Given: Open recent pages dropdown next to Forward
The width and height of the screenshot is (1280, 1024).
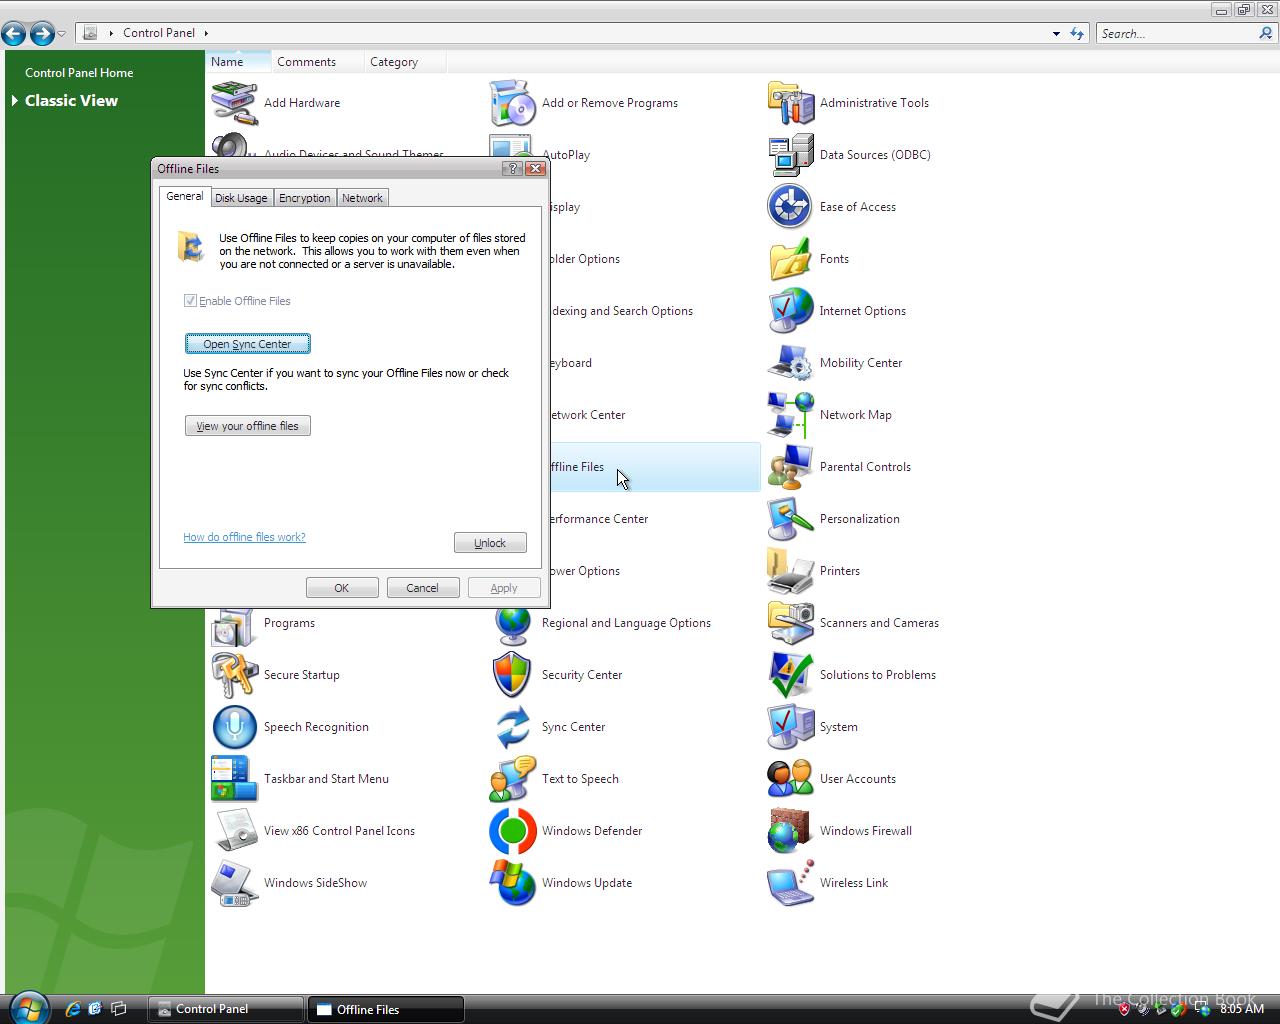Looking at the screenshot, I should (62, 34).
